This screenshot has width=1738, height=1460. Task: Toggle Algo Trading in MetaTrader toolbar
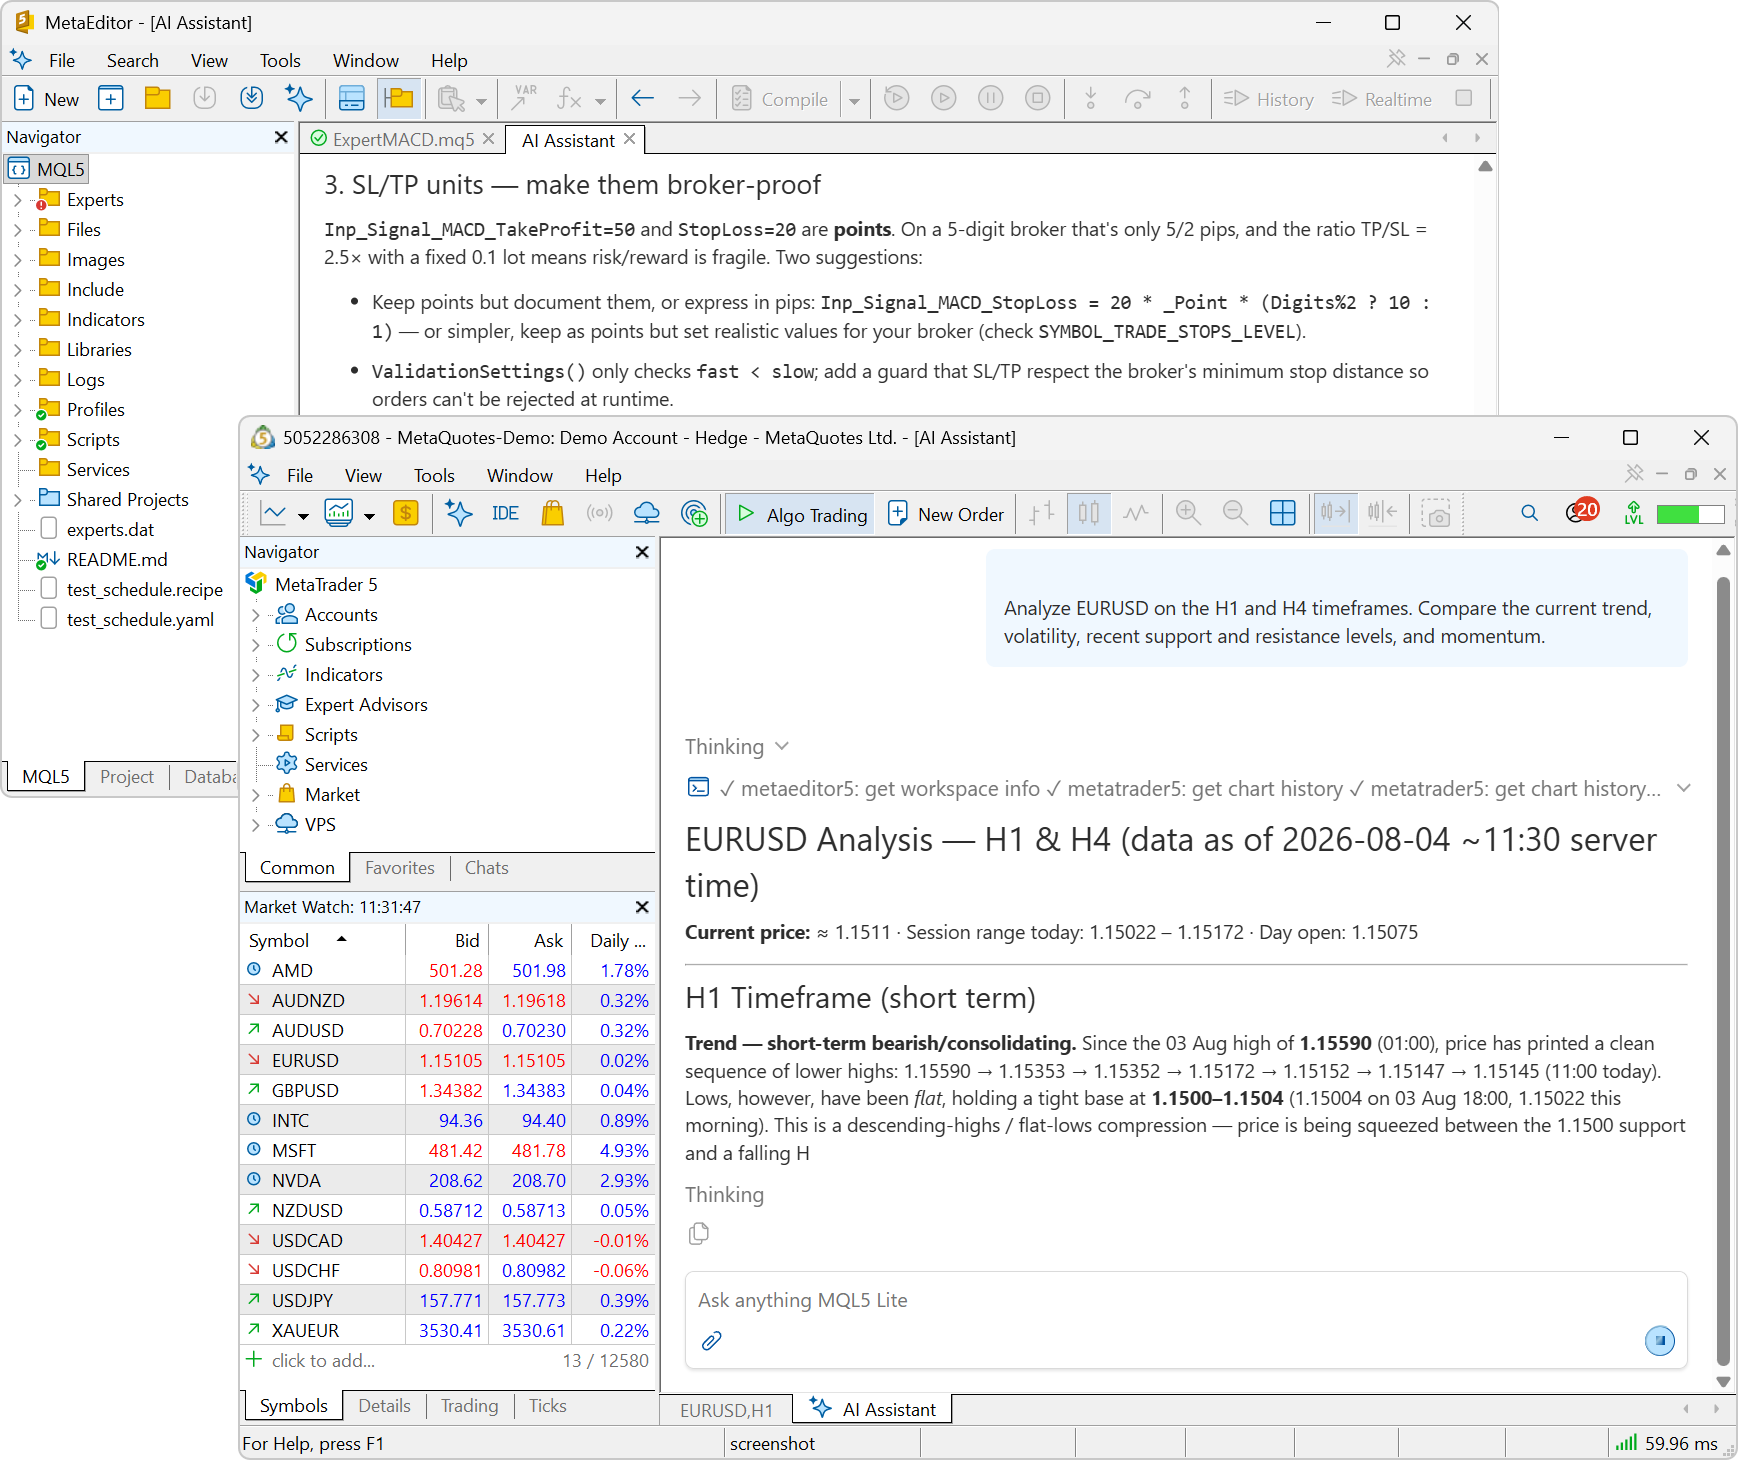[801, 514]
